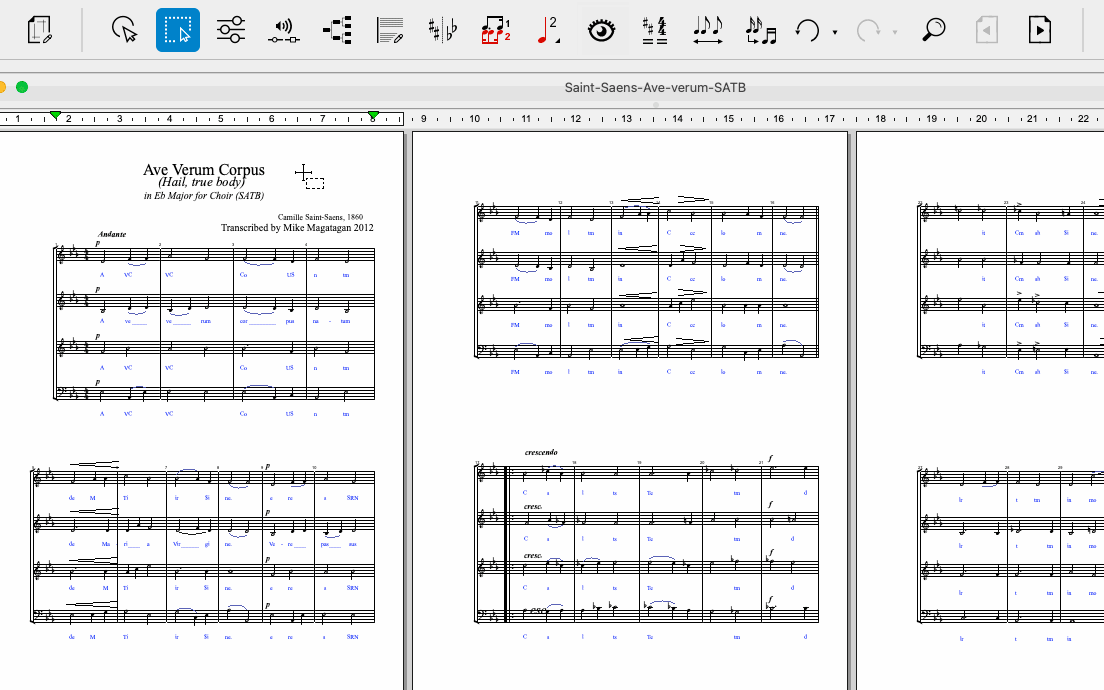The height and width of the screenshot is (690, 1104).
Task: Select the lasso pointer selection tool
Action: [125, 30]
